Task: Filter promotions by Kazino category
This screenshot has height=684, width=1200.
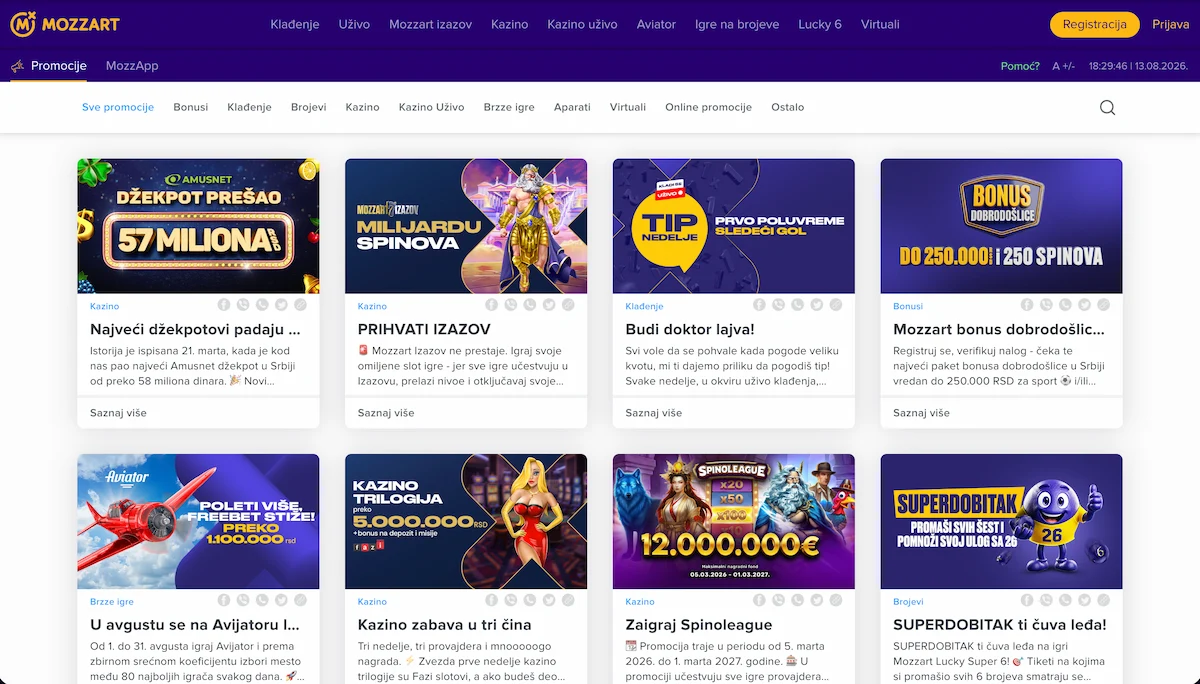Action: point(362,107)
